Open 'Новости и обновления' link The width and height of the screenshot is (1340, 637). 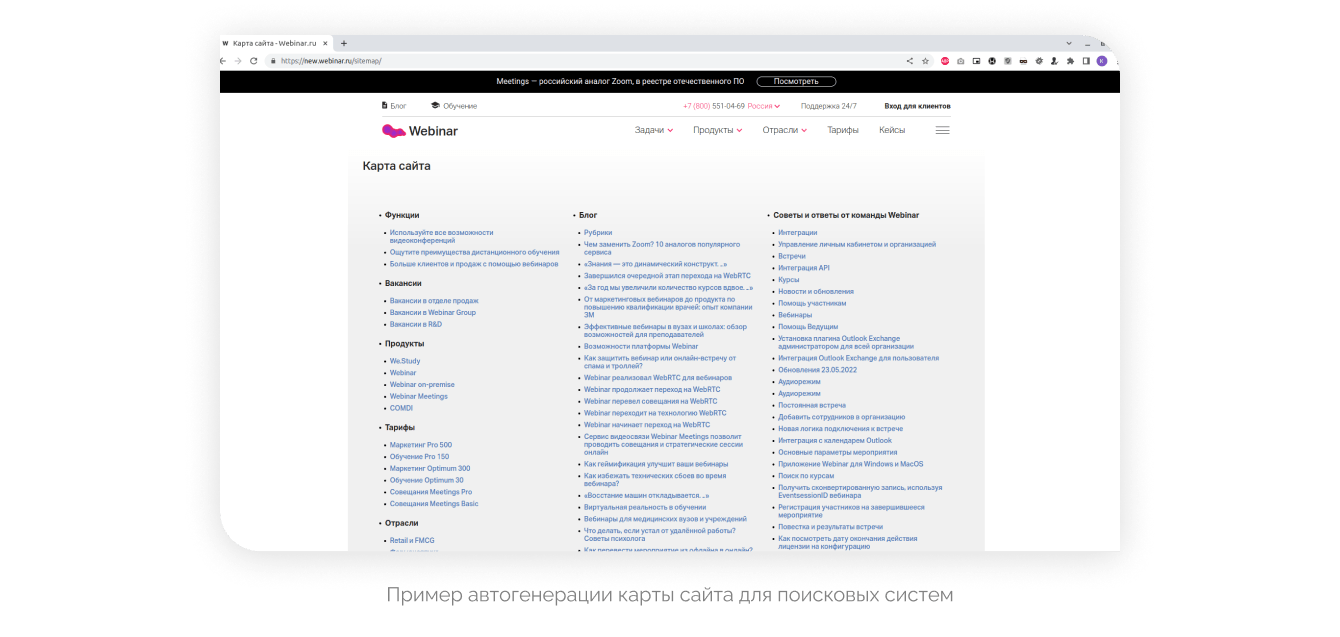pyautogui.click(x=816, y=292)
